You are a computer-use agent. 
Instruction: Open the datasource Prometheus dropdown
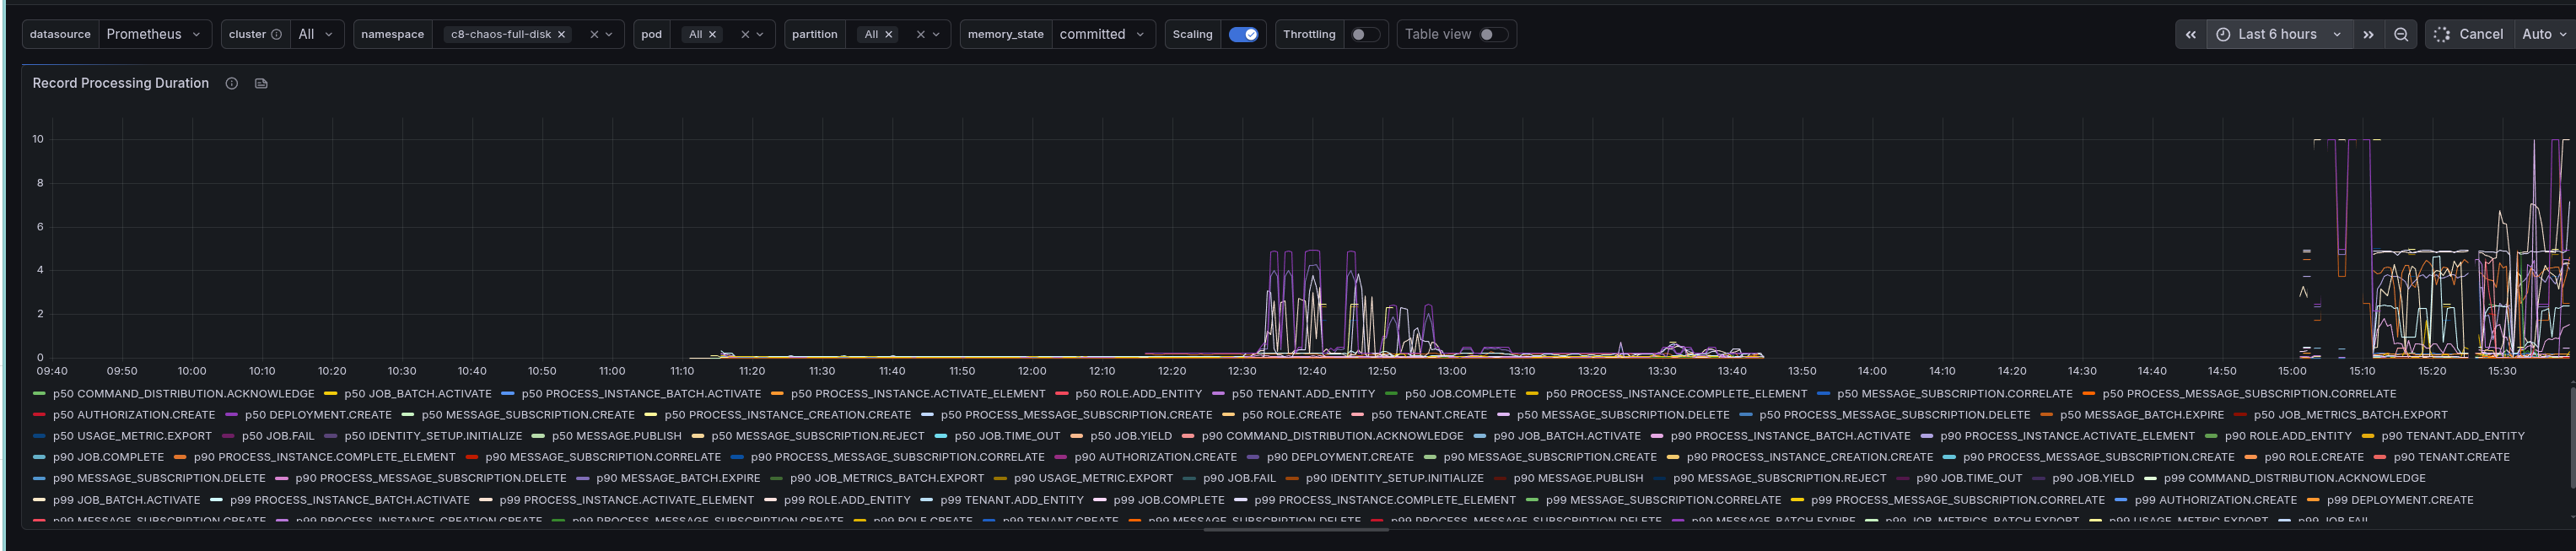tap(154, 34)
